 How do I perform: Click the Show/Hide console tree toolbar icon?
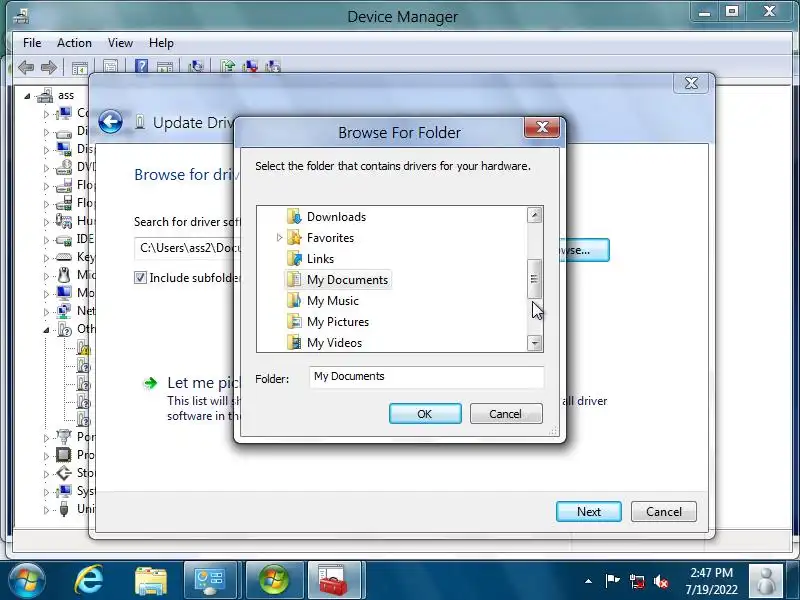[x=80, y=67]
